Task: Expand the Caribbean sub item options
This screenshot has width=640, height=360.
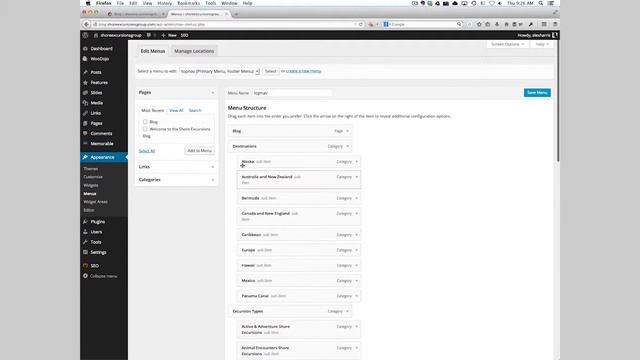Action: click(356, 235)
